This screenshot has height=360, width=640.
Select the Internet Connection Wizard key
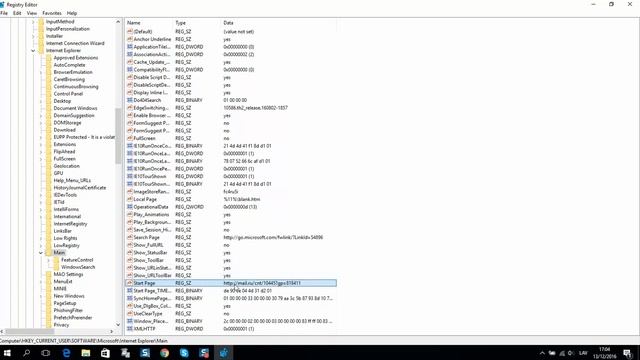coord(75,43)
